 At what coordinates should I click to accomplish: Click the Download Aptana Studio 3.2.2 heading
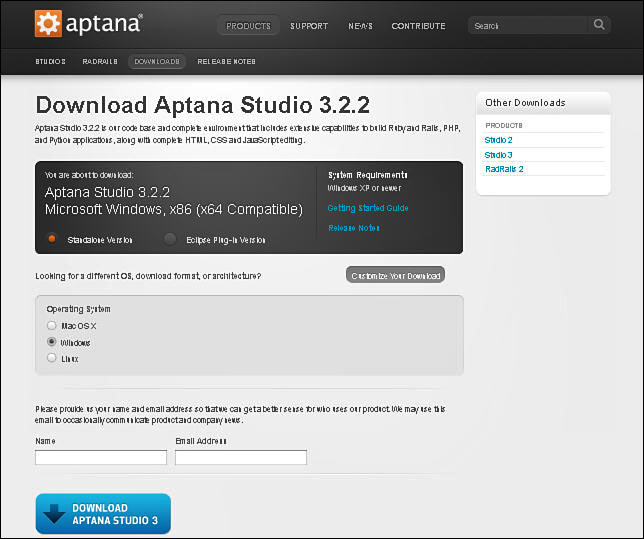tap(203, 105)
